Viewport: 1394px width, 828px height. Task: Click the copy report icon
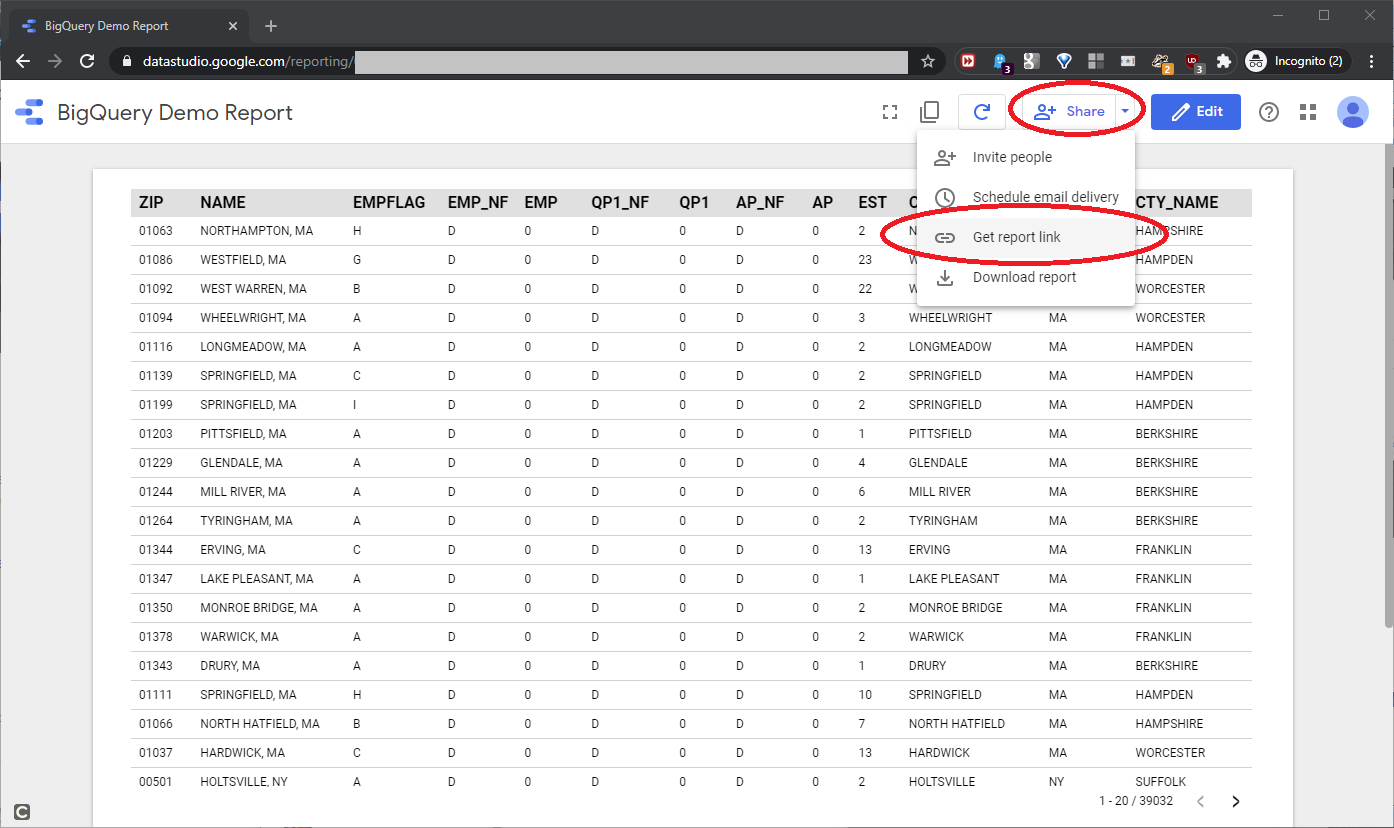click(x=929, y=112)
